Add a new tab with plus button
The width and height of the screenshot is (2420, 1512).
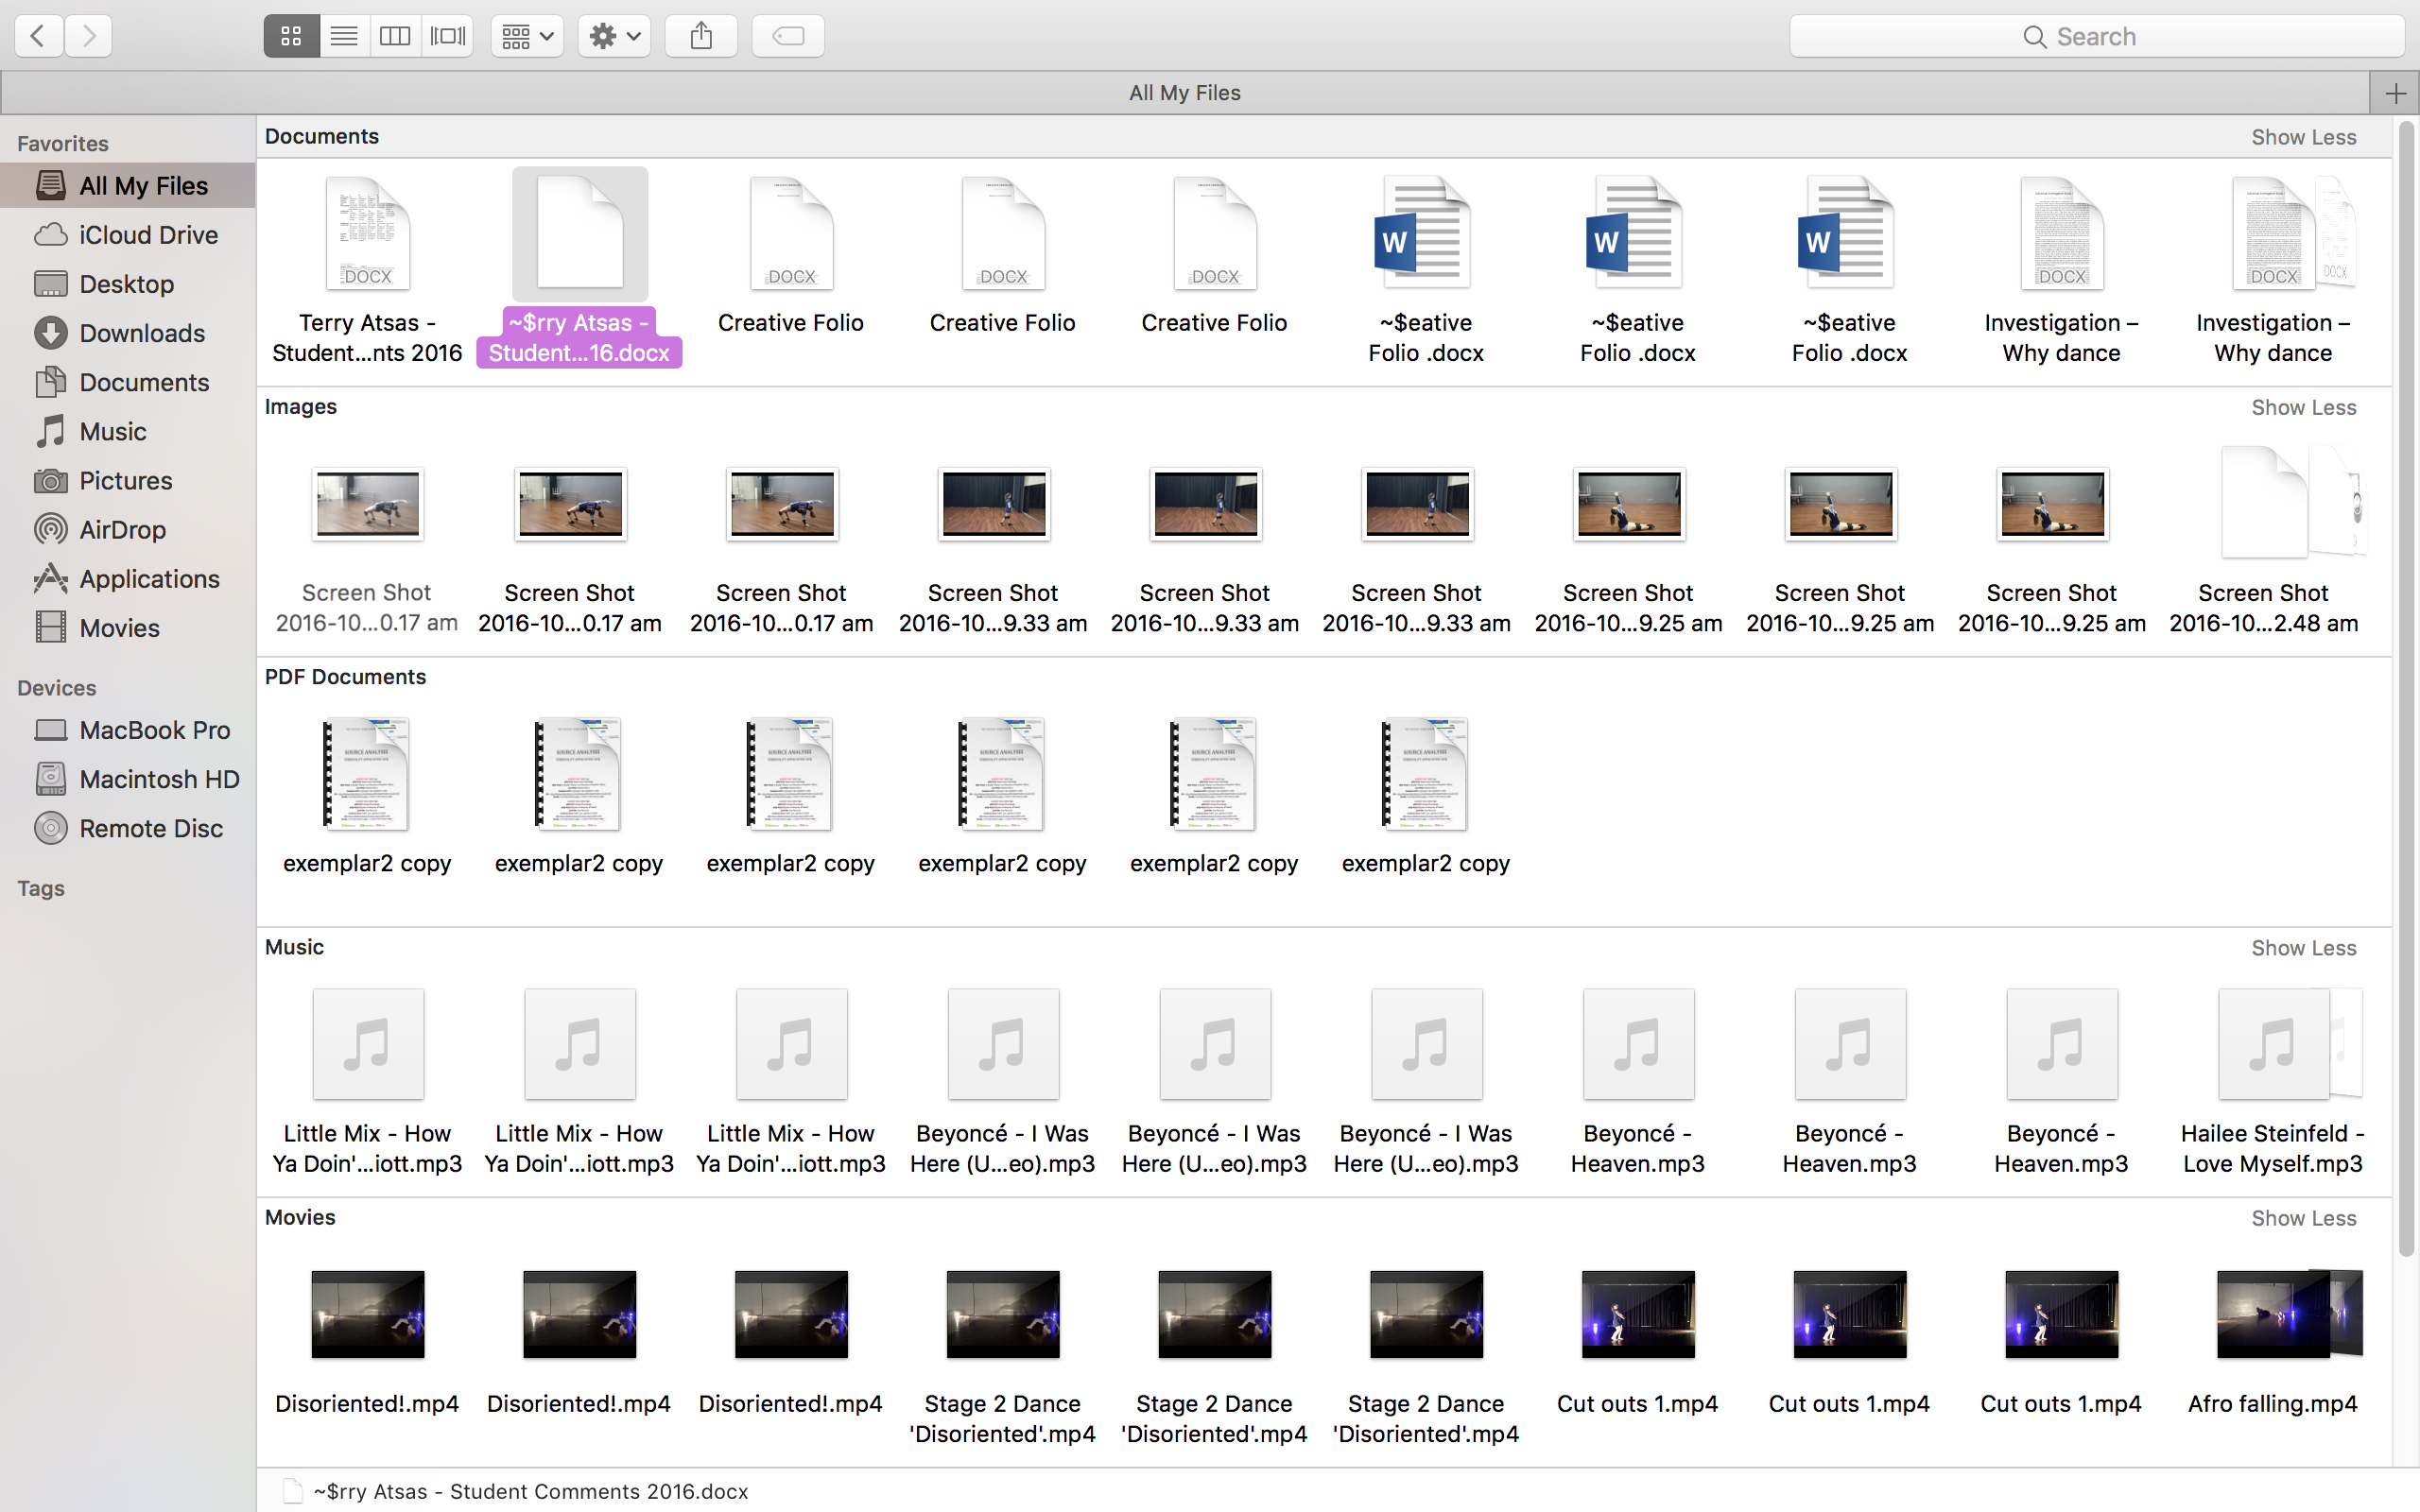2395,93
